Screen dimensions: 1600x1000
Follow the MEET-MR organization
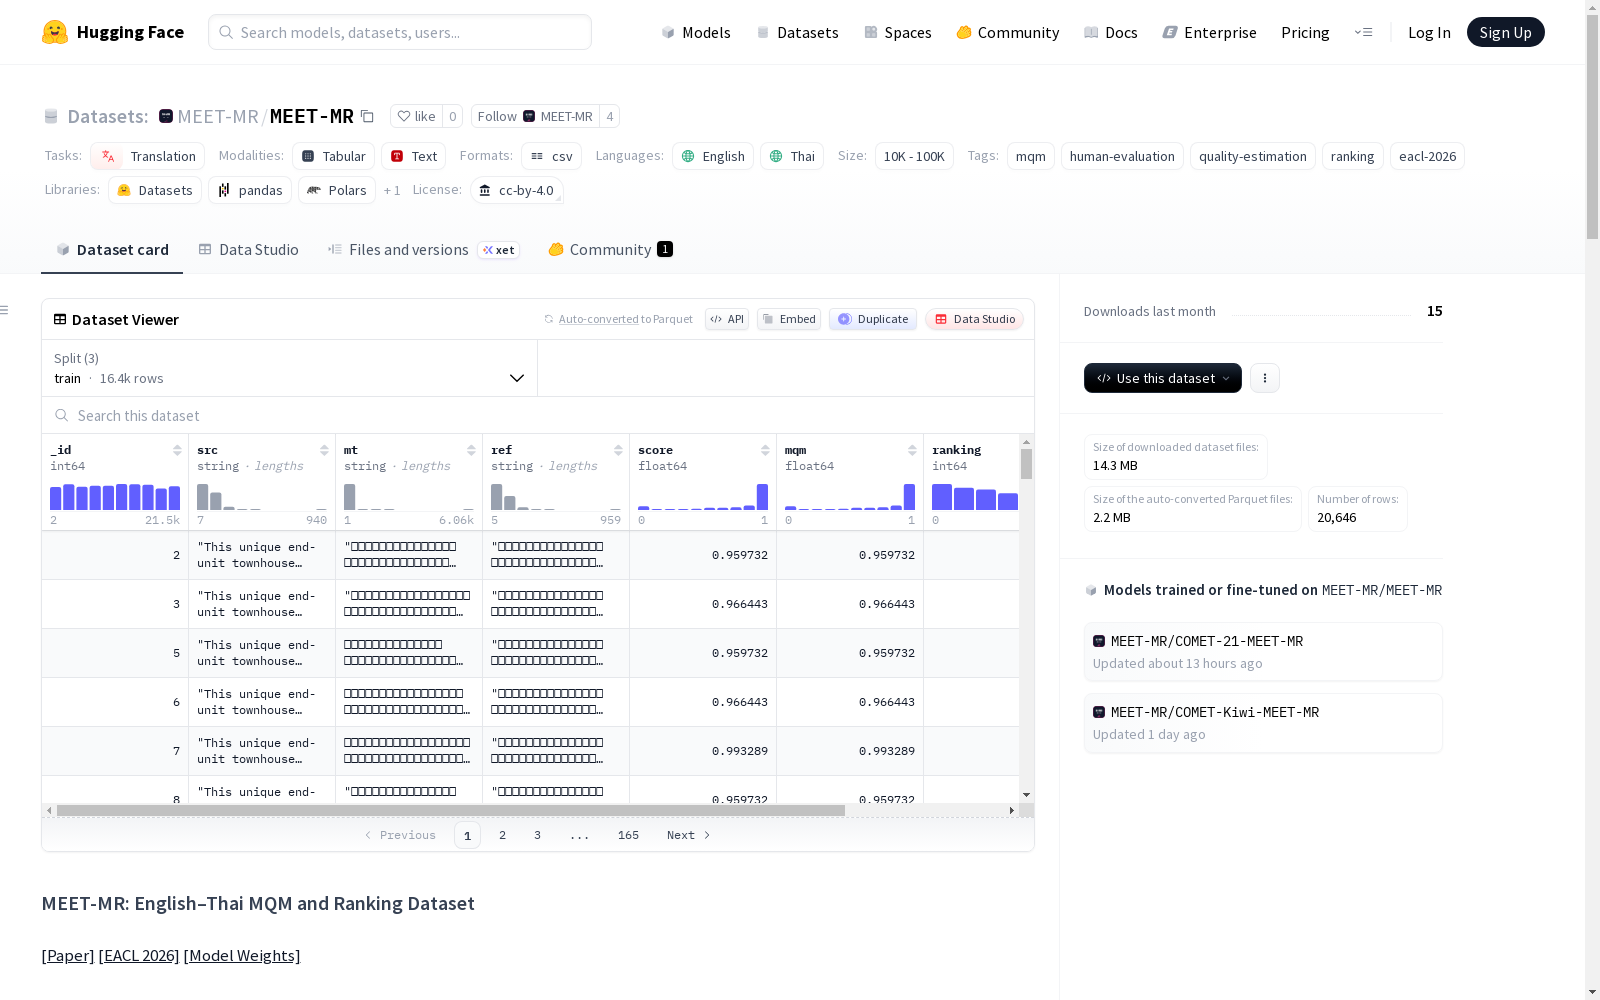(x=535, y=116)
